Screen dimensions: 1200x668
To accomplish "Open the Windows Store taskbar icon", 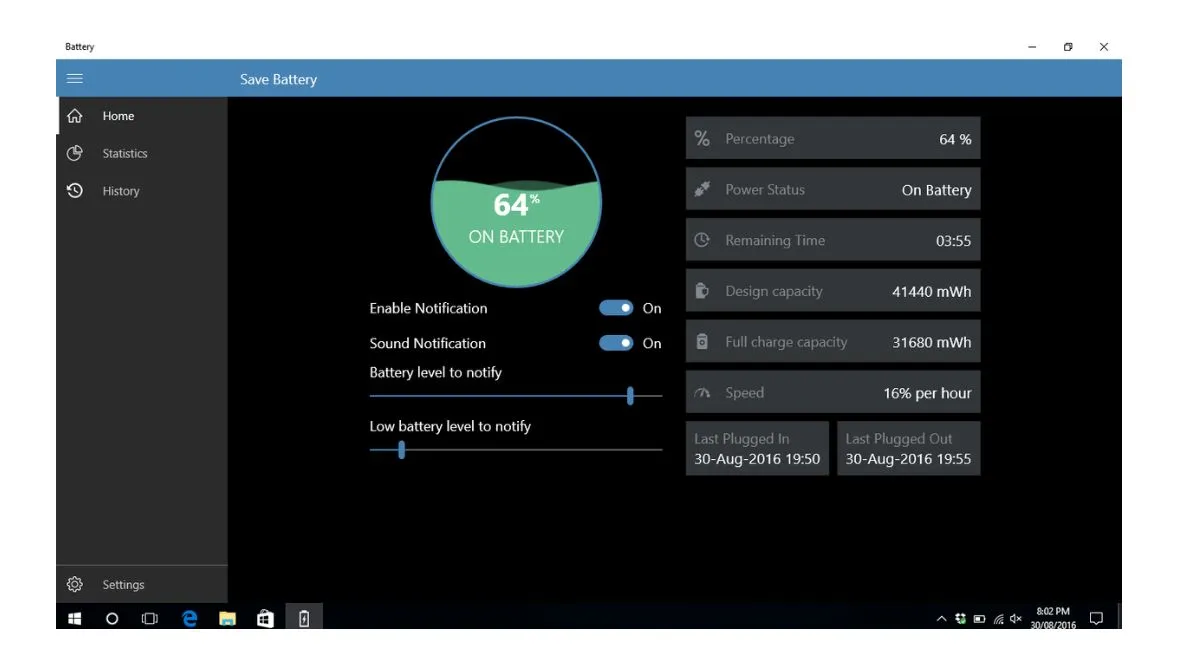I will click(265, 619).
